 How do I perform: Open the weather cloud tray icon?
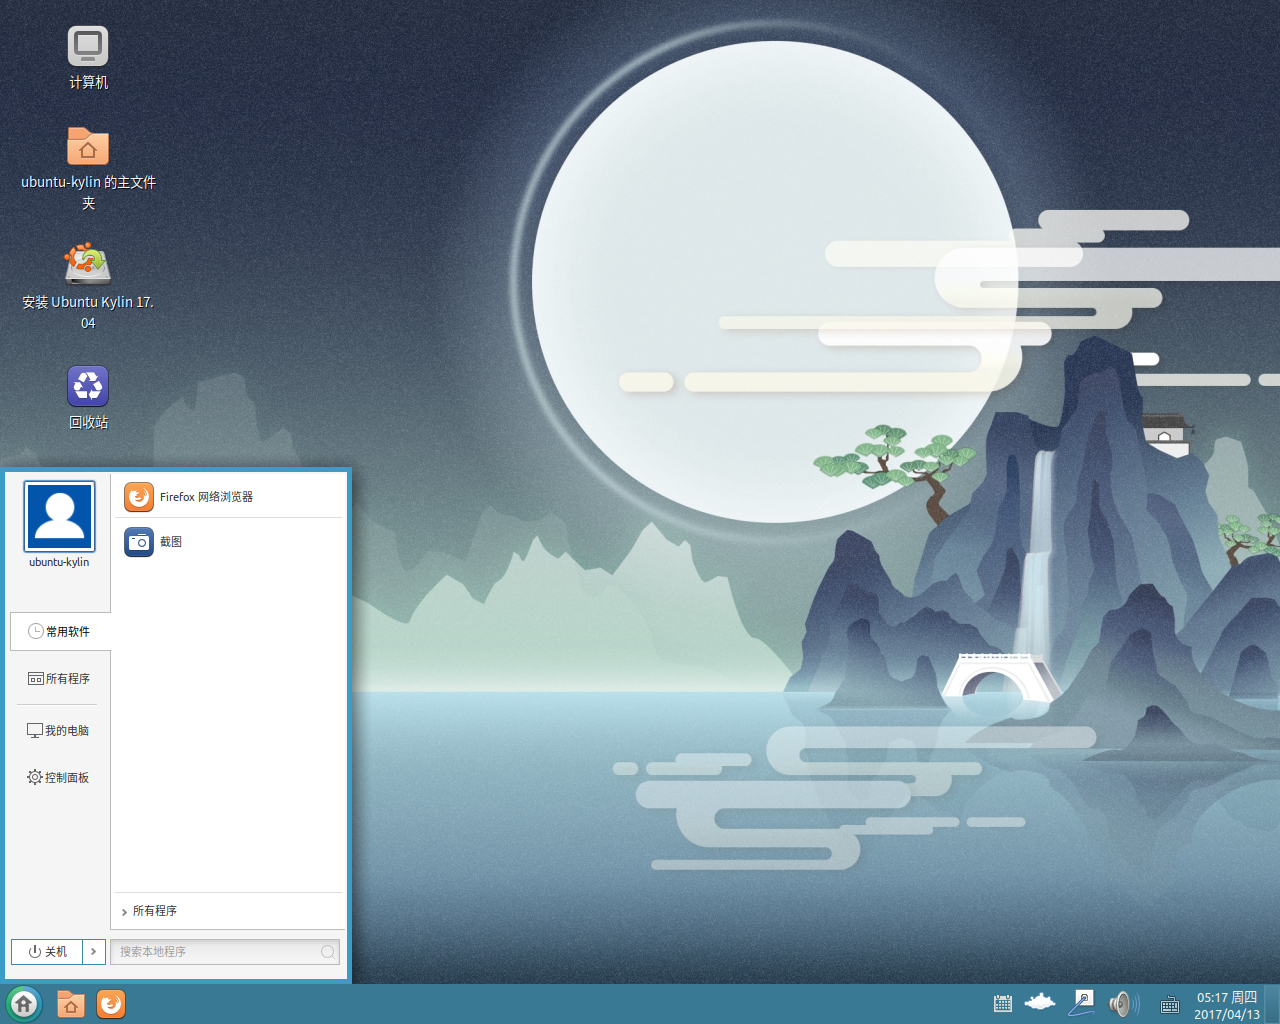(x=1040, y=1002)
